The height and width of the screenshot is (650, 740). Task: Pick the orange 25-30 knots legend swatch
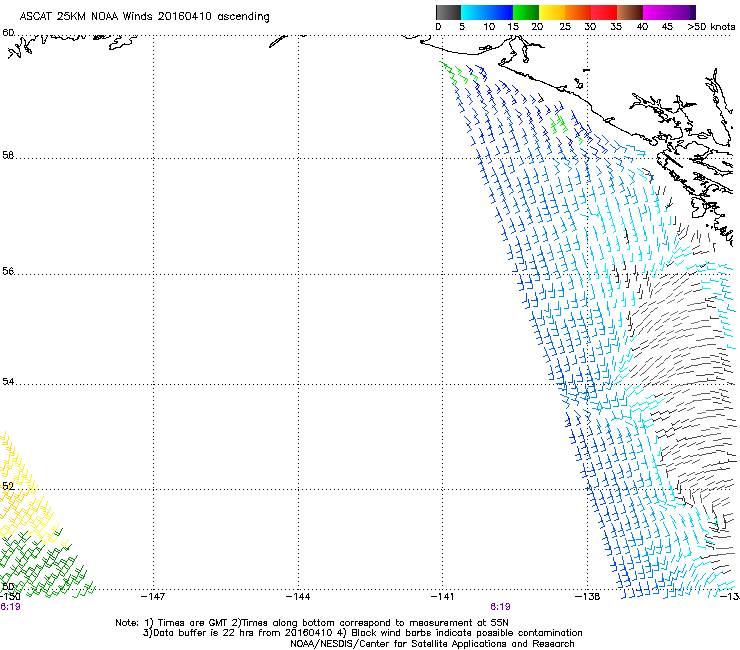point(578,12)
